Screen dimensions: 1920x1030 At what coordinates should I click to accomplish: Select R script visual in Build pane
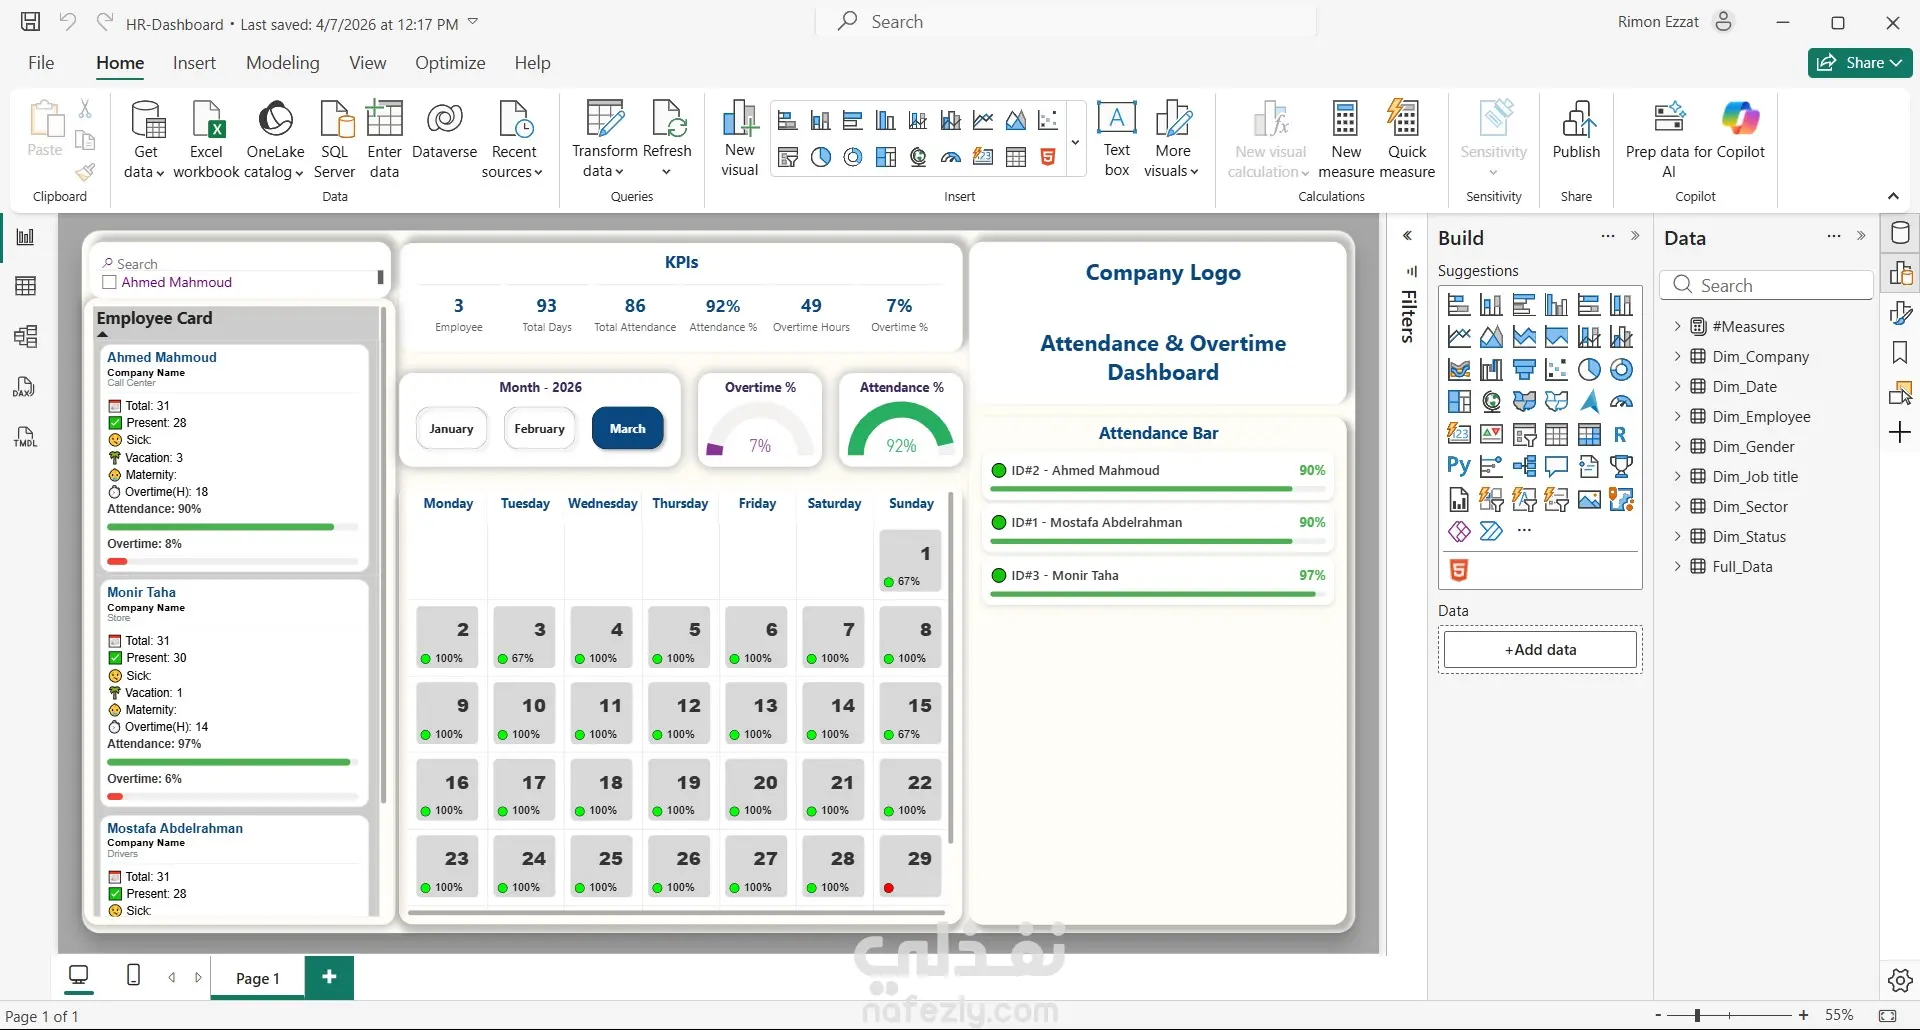1620,434
